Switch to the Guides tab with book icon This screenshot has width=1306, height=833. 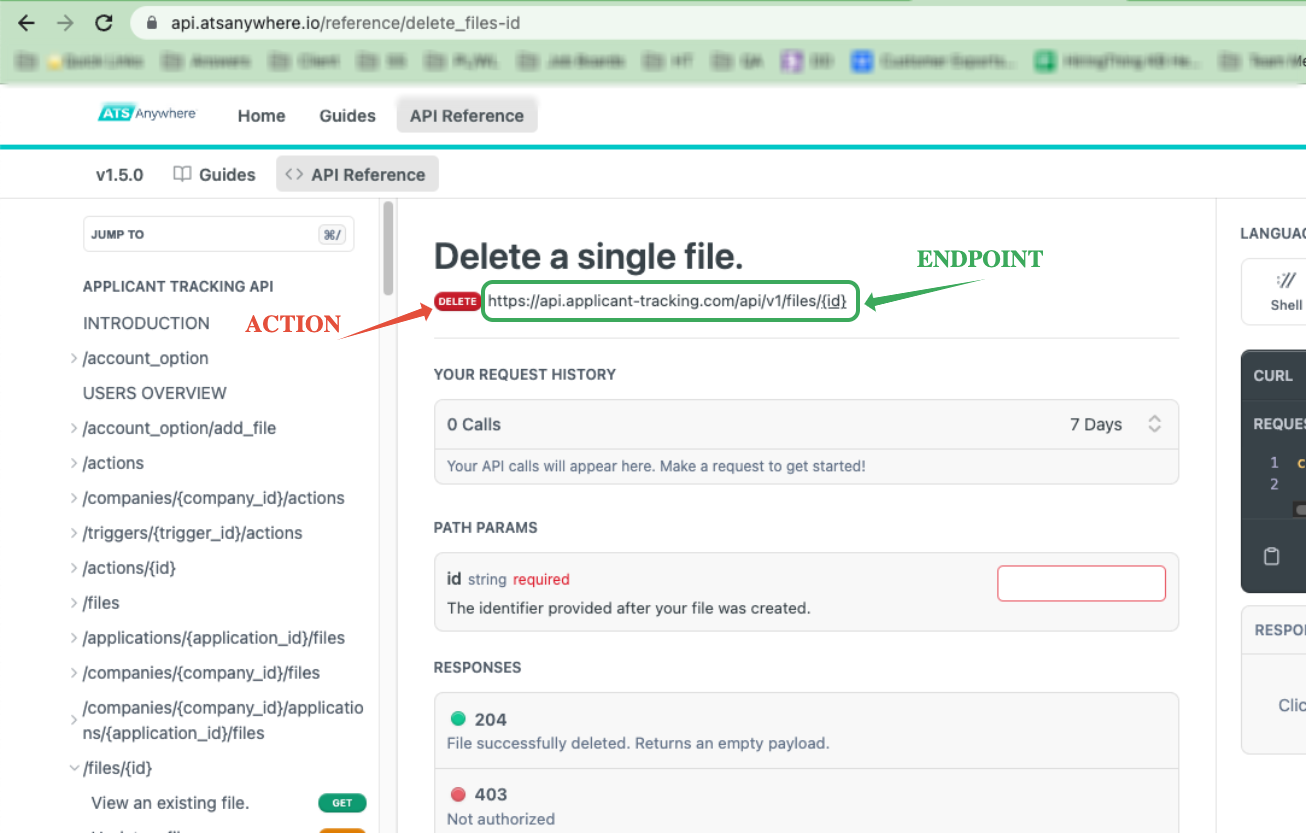(x=214, y=174)
